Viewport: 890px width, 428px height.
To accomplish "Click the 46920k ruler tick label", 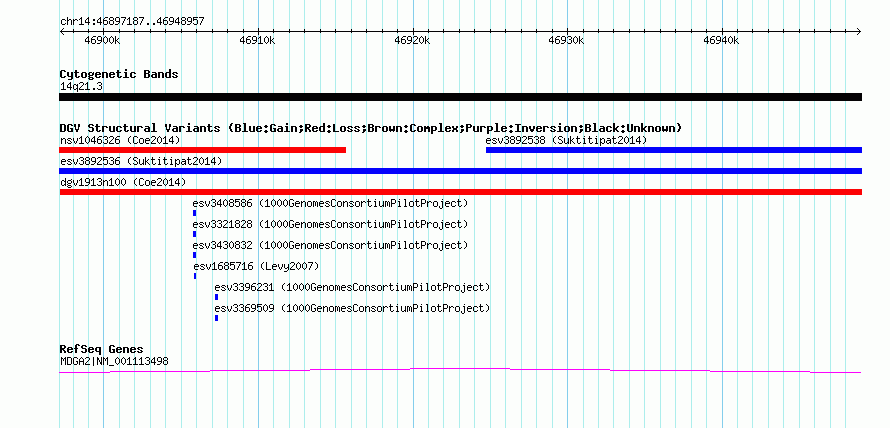I will tap(412, 40).
